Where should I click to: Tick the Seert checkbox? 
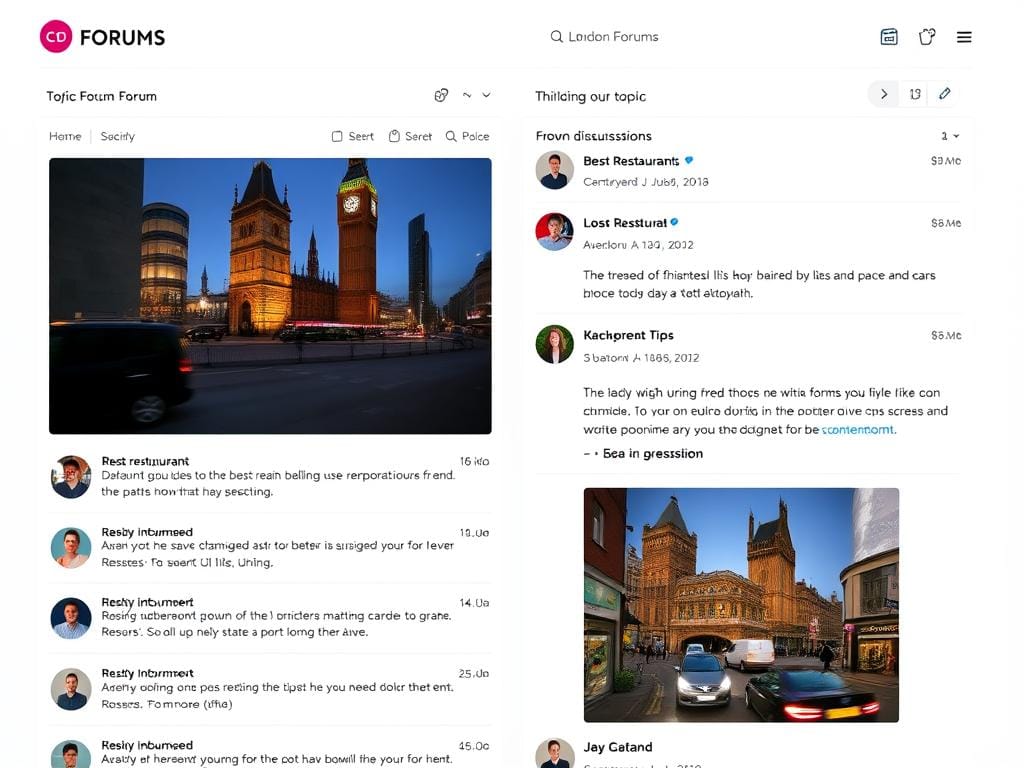click(x=337, y=136)
